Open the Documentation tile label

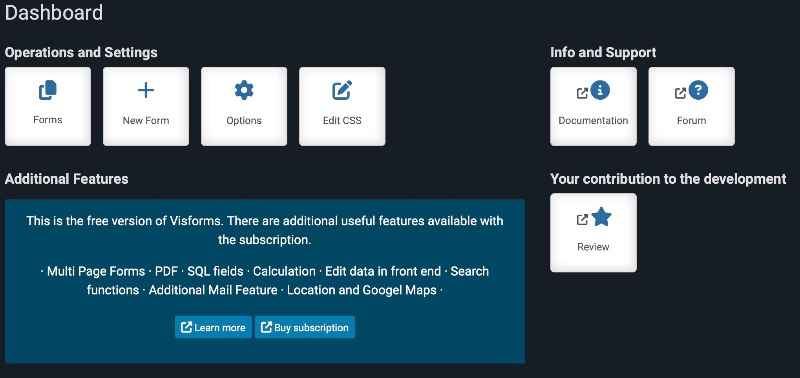(593, 121)
